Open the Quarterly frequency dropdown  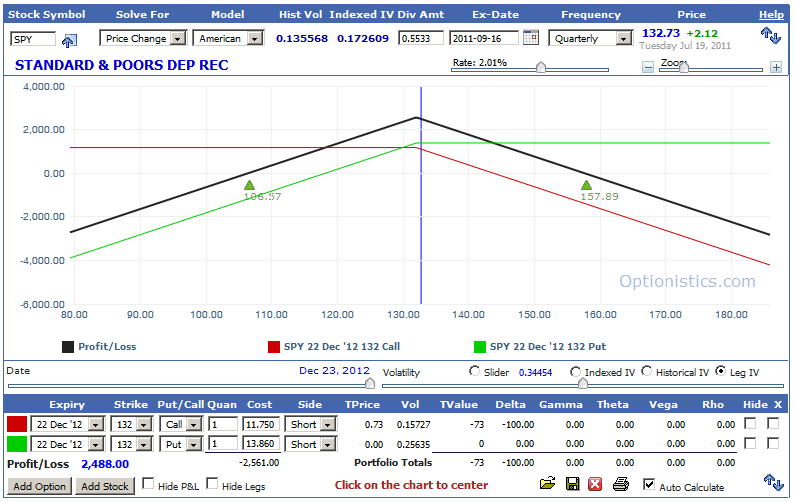point(591,39)
